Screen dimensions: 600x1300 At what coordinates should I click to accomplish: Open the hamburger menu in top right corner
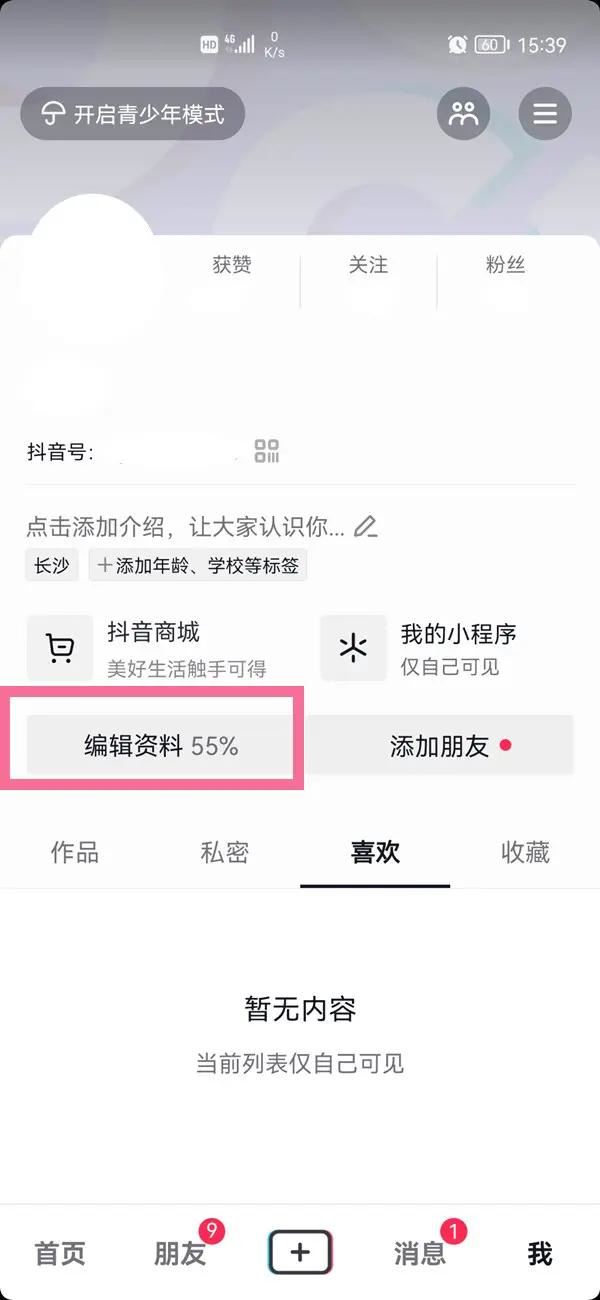click(545, 113)
